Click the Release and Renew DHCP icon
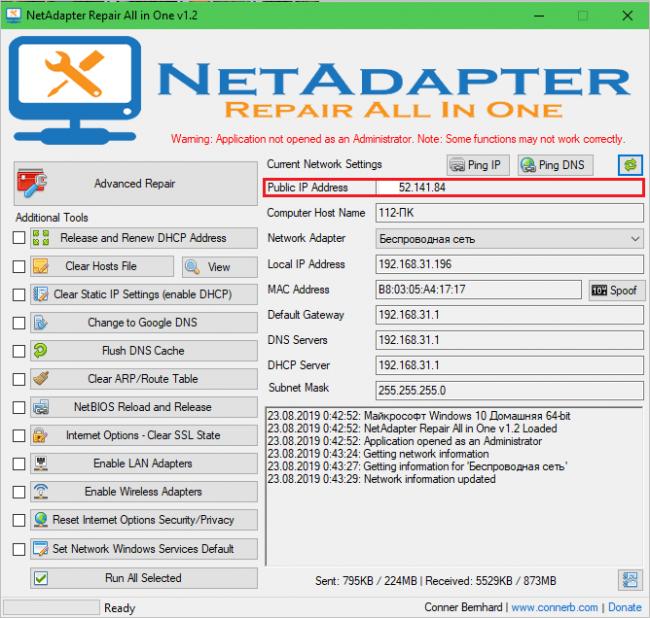Viewport: 650px width, 618px height. 41,238
